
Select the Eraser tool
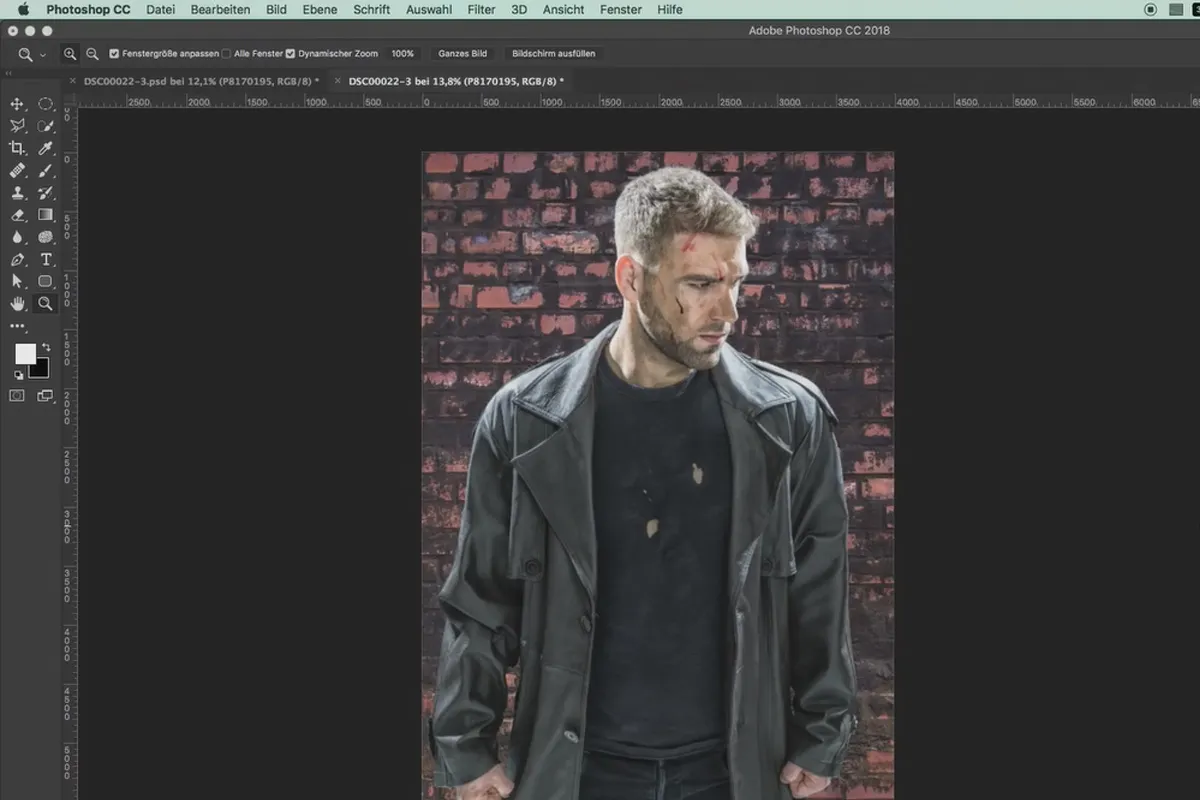17,215
